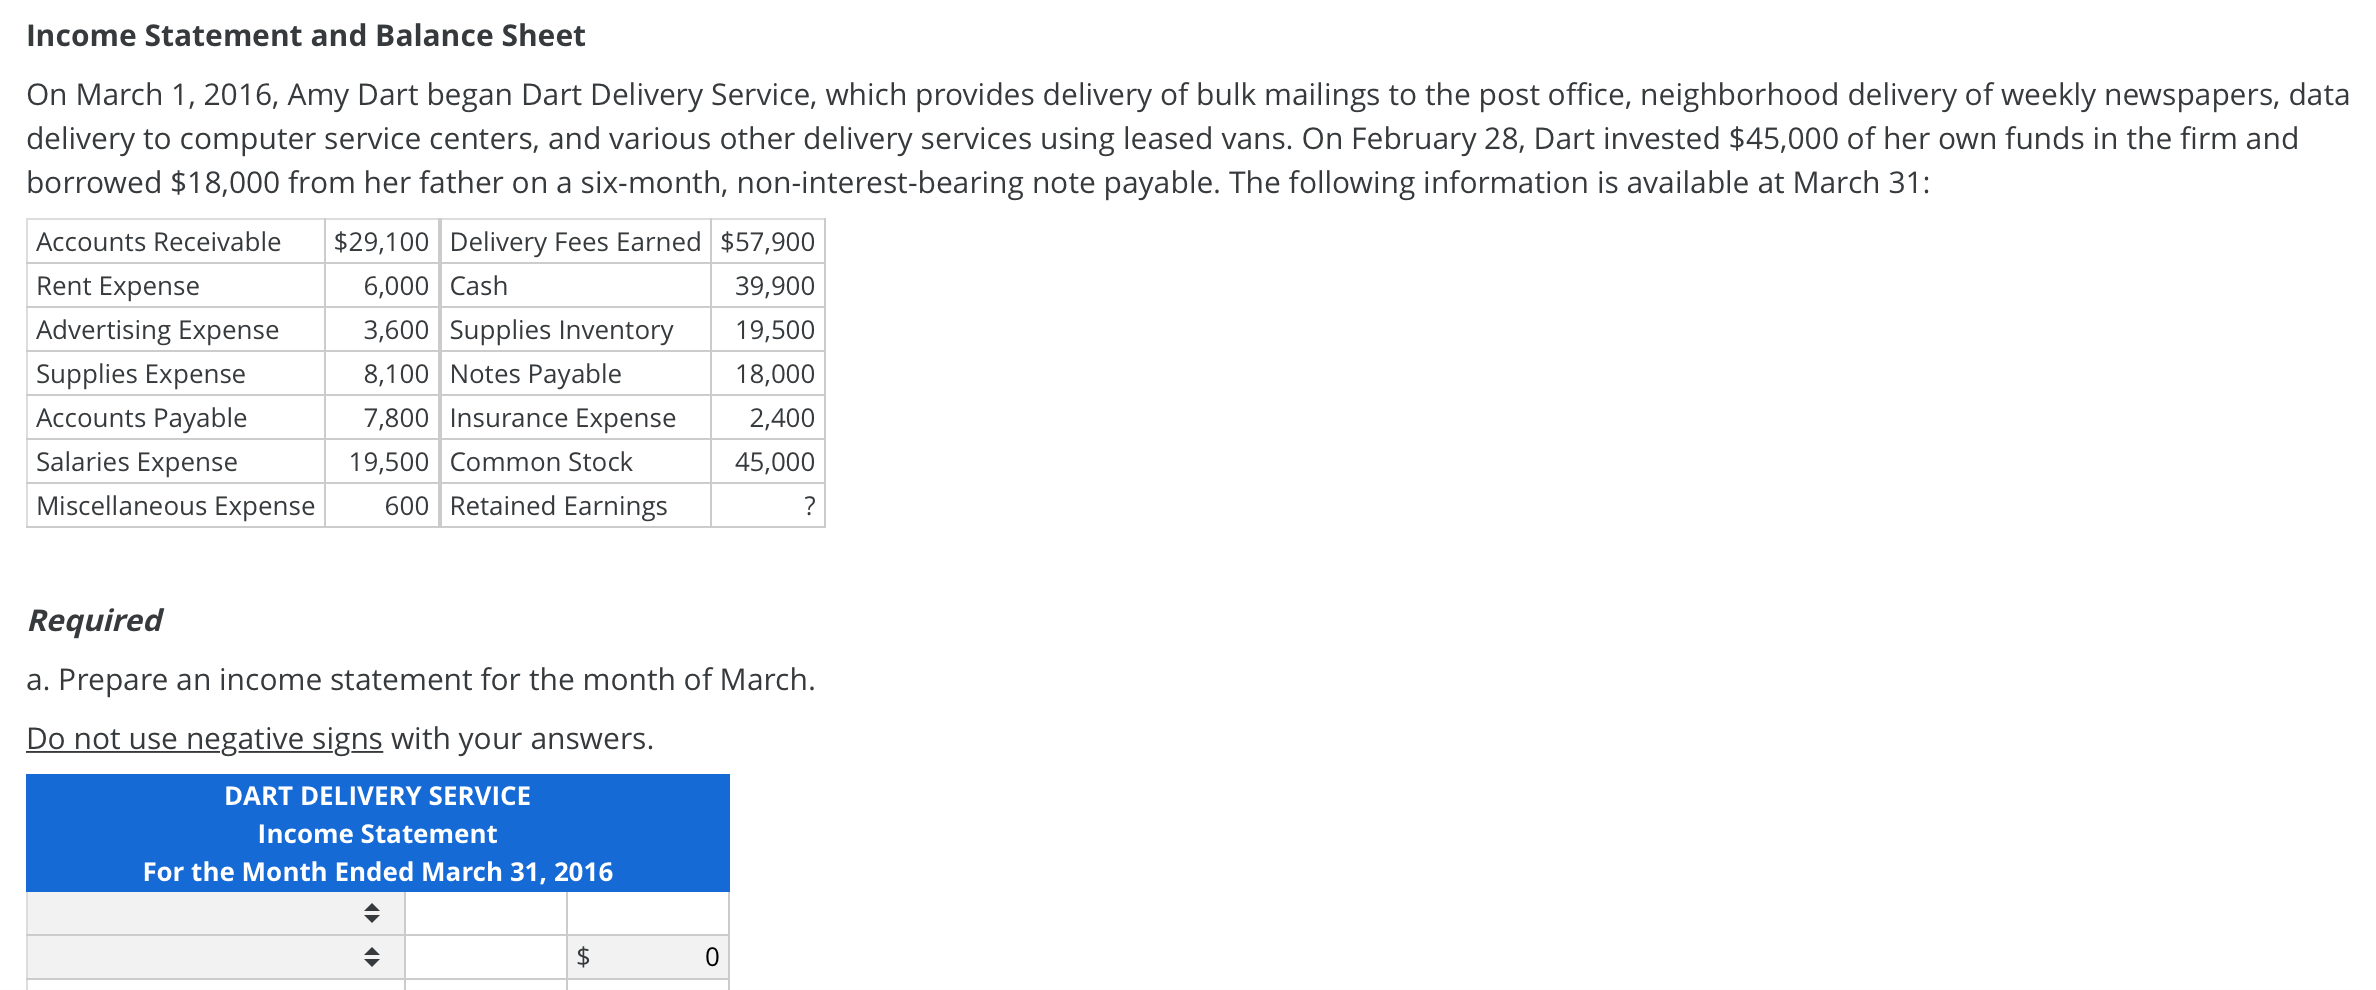2376x990 pixels.
Task: Click the 'Retained Earnings' cell showing a question mark
Action: 557,506
